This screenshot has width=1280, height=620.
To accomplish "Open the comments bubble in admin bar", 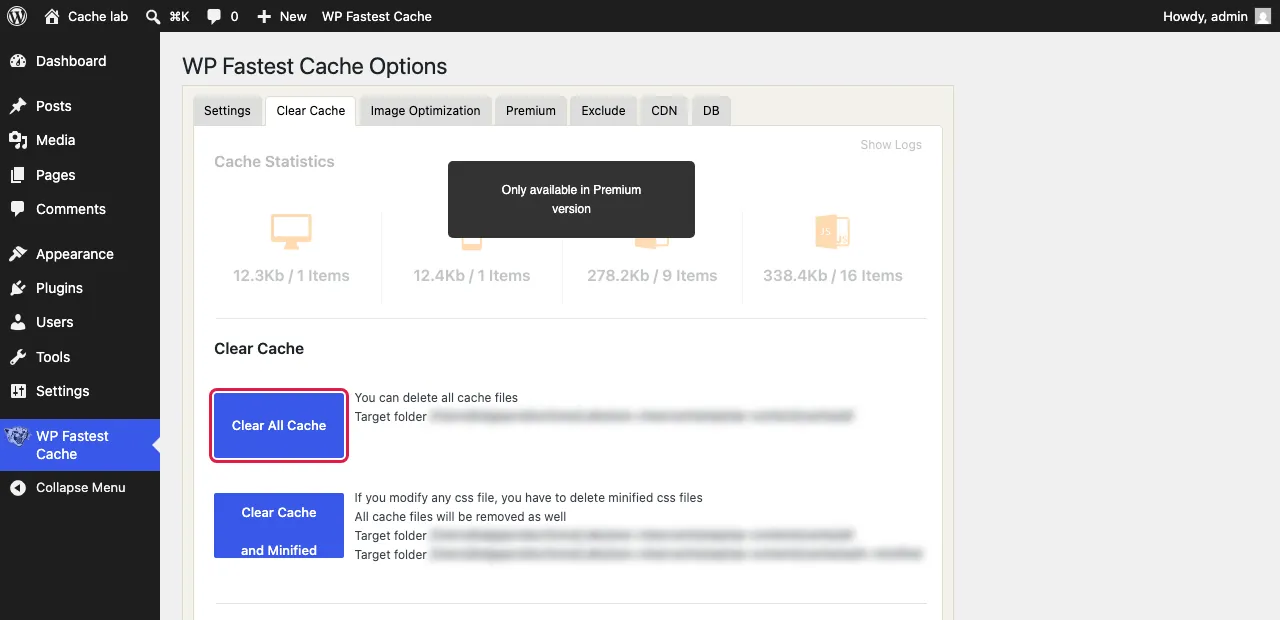I will [214, 16].
